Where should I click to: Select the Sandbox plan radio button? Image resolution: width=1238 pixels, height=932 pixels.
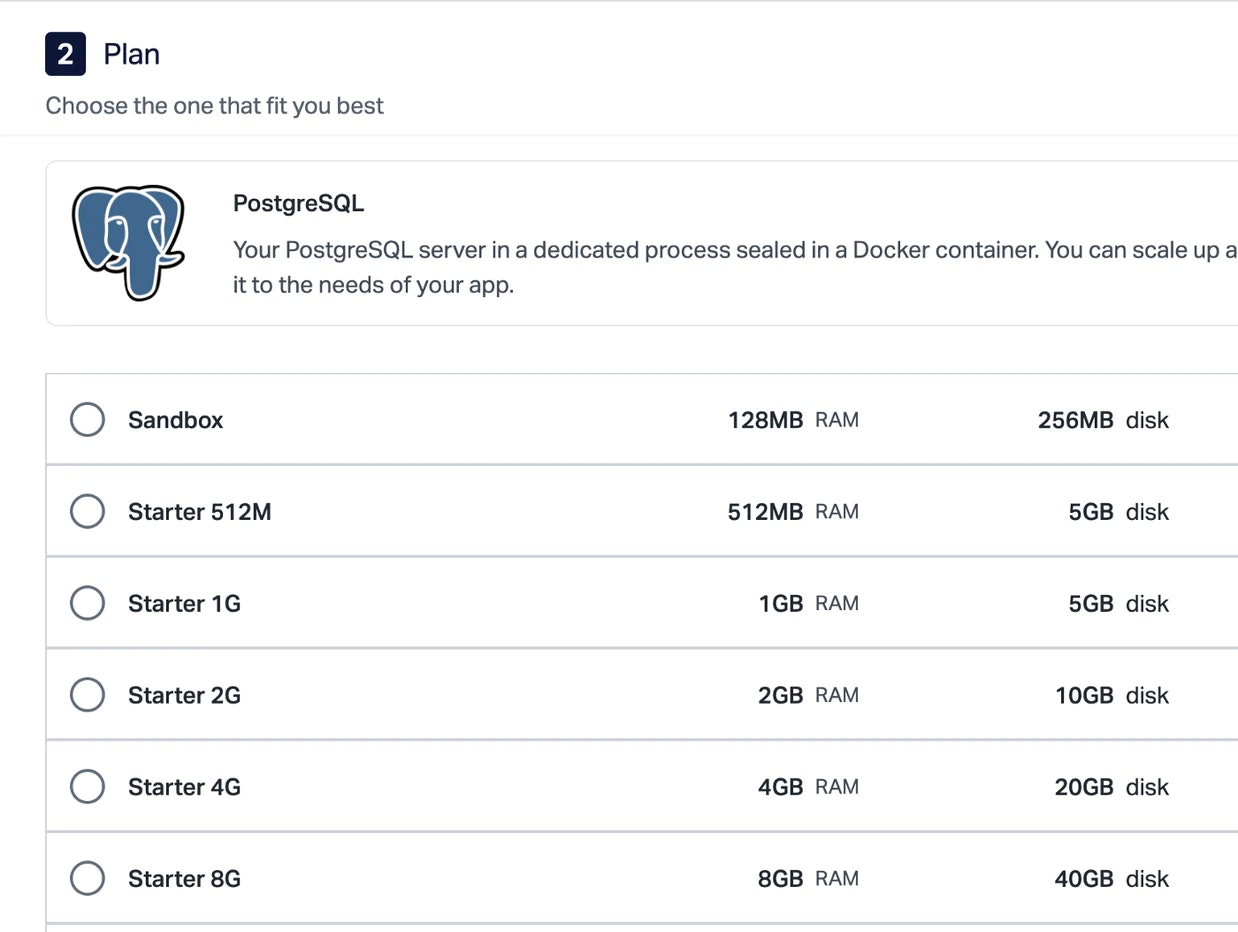point(87,419)
